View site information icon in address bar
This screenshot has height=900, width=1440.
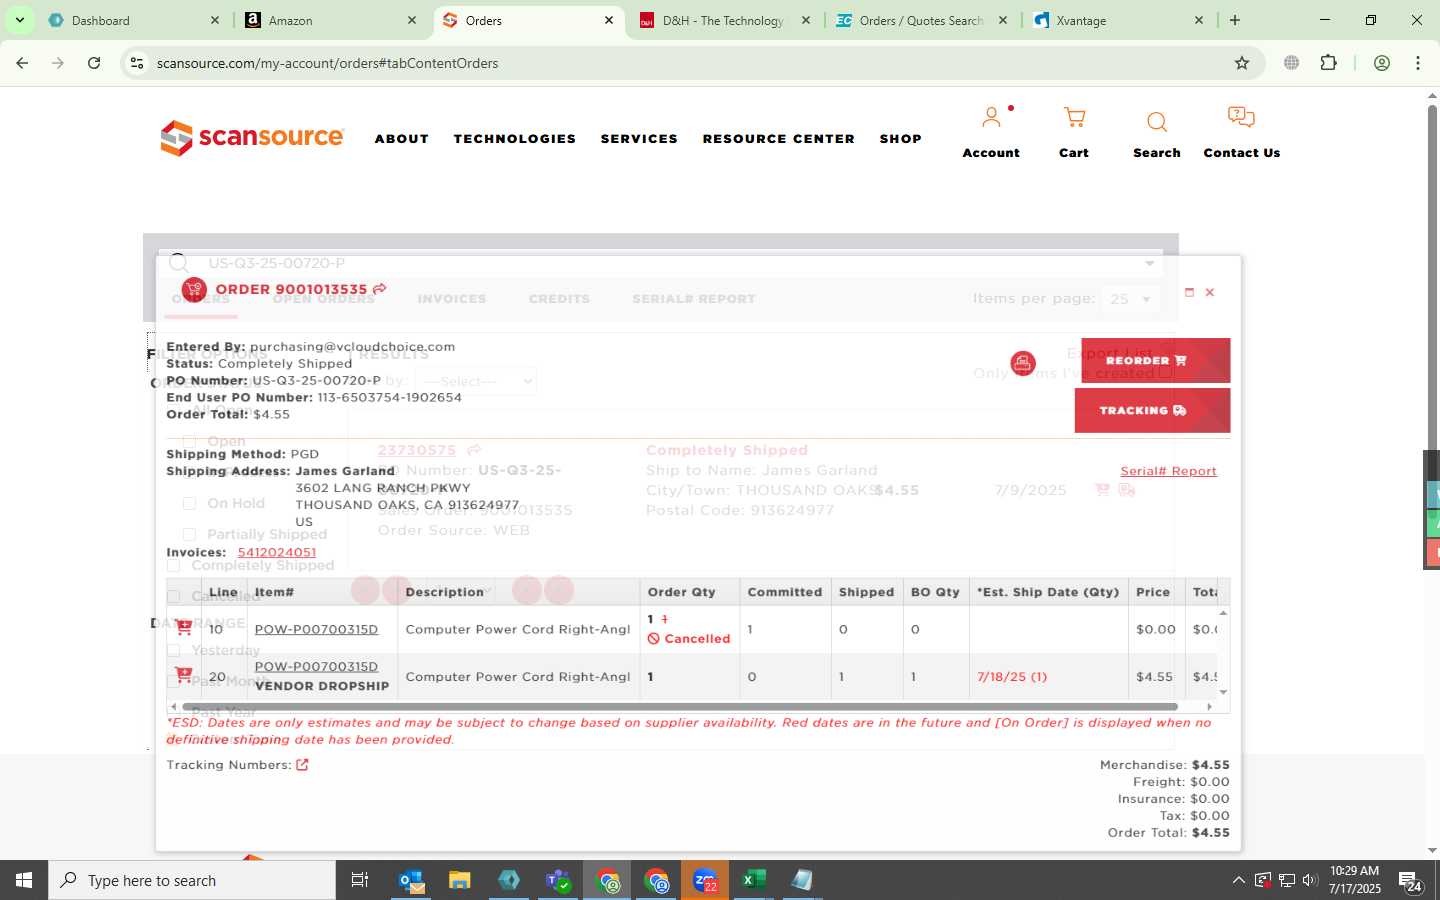(x=137, y=63)
